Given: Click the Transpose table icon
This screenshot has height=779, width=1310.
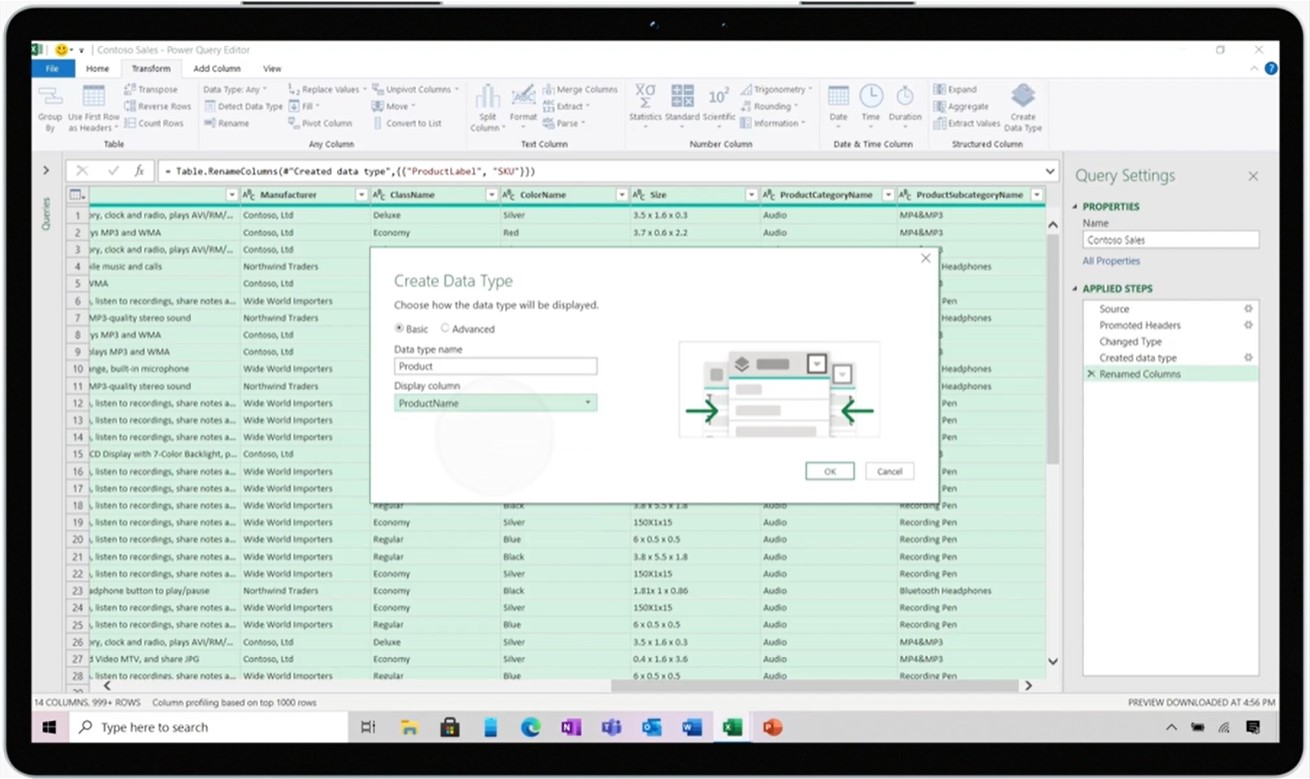Looking at the screenshot, I should point(131,89).
